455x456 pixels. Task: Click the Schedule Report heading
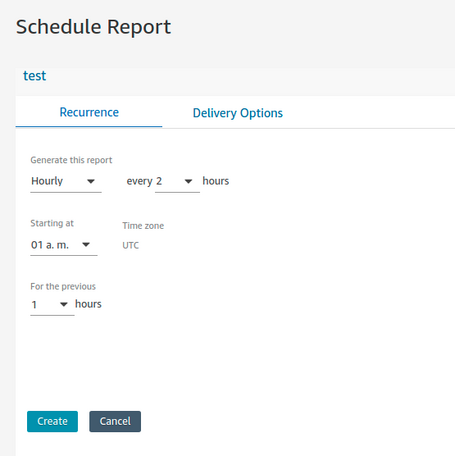(x=93, y=27)
